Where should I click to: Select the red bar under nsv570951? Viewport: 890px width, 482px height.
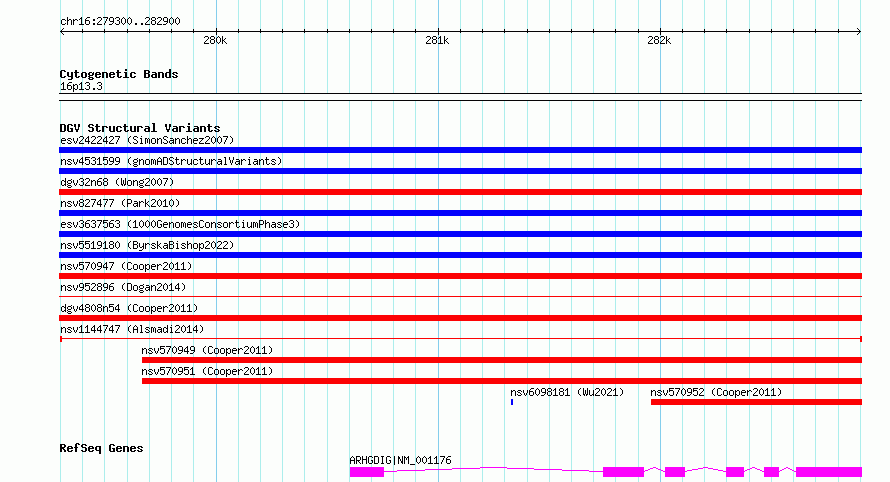(502, 381)
